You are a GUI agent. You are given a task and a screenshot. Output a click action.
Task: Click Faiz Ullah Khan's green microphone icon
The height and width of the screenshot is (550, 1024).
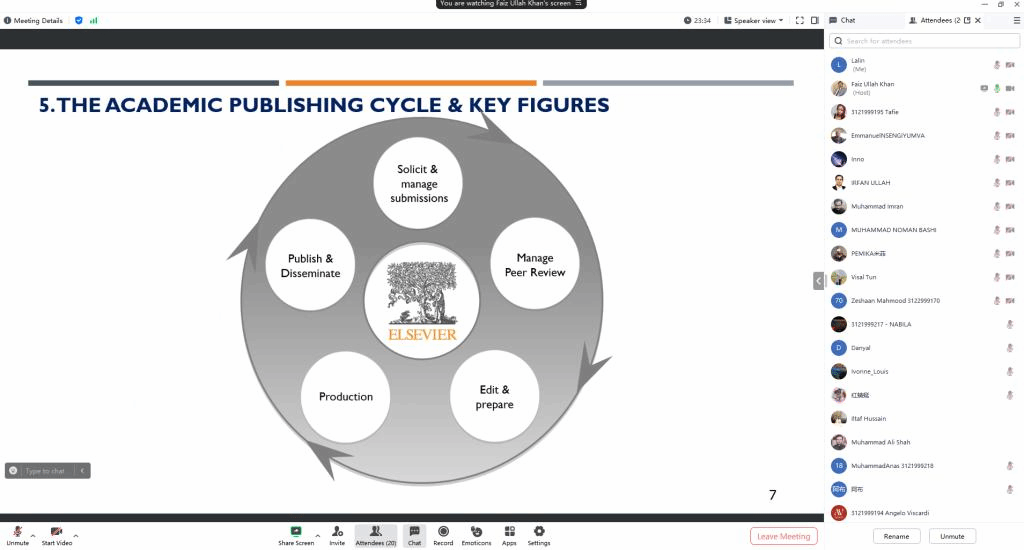coord(997,88)
